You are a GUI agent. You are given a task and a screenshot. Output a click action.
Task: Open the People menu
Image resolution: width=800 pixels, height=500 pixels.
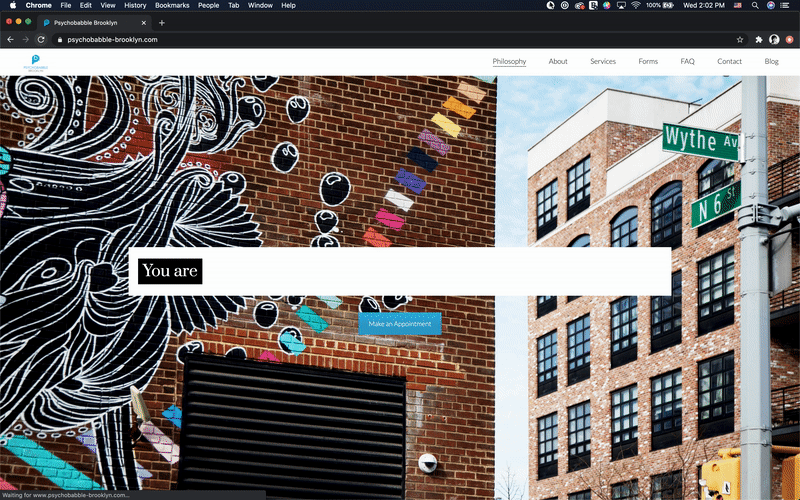tap(208, 5)
